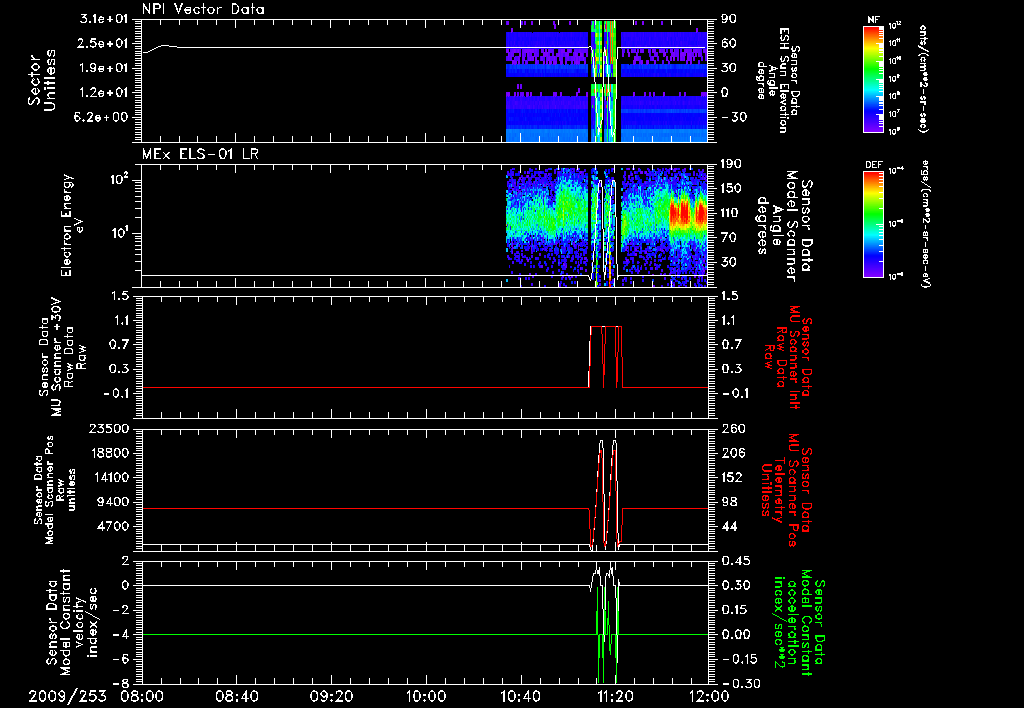
Task: Click the 10:00 time axis label
Action: point(426,696)
